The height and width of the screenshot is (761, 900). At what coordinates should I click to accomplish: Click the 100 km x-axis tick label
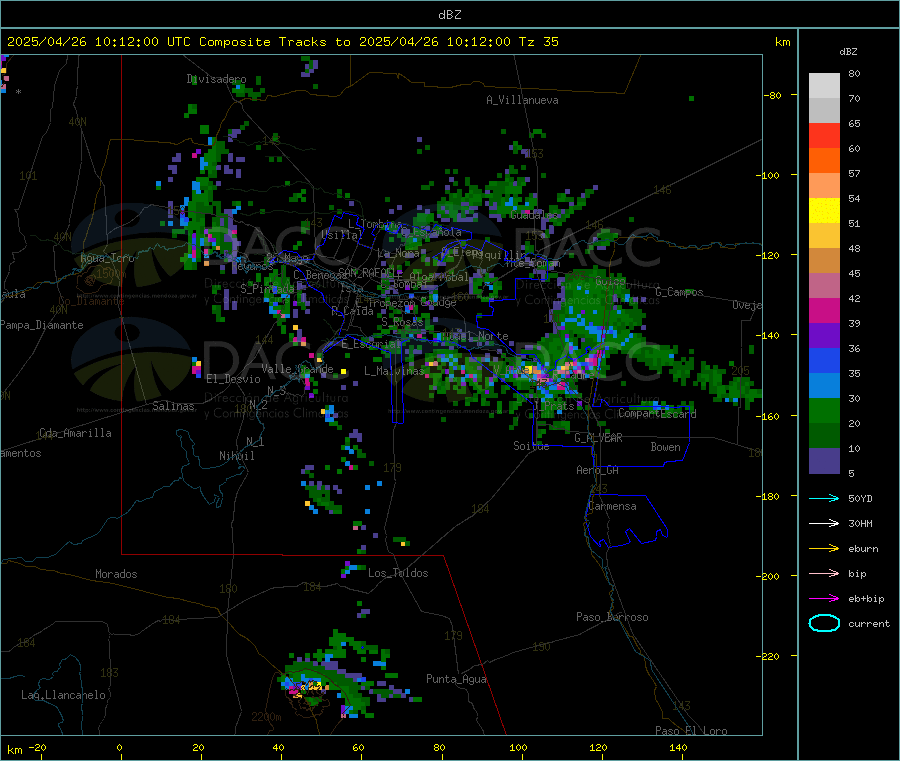click(518, 747)
